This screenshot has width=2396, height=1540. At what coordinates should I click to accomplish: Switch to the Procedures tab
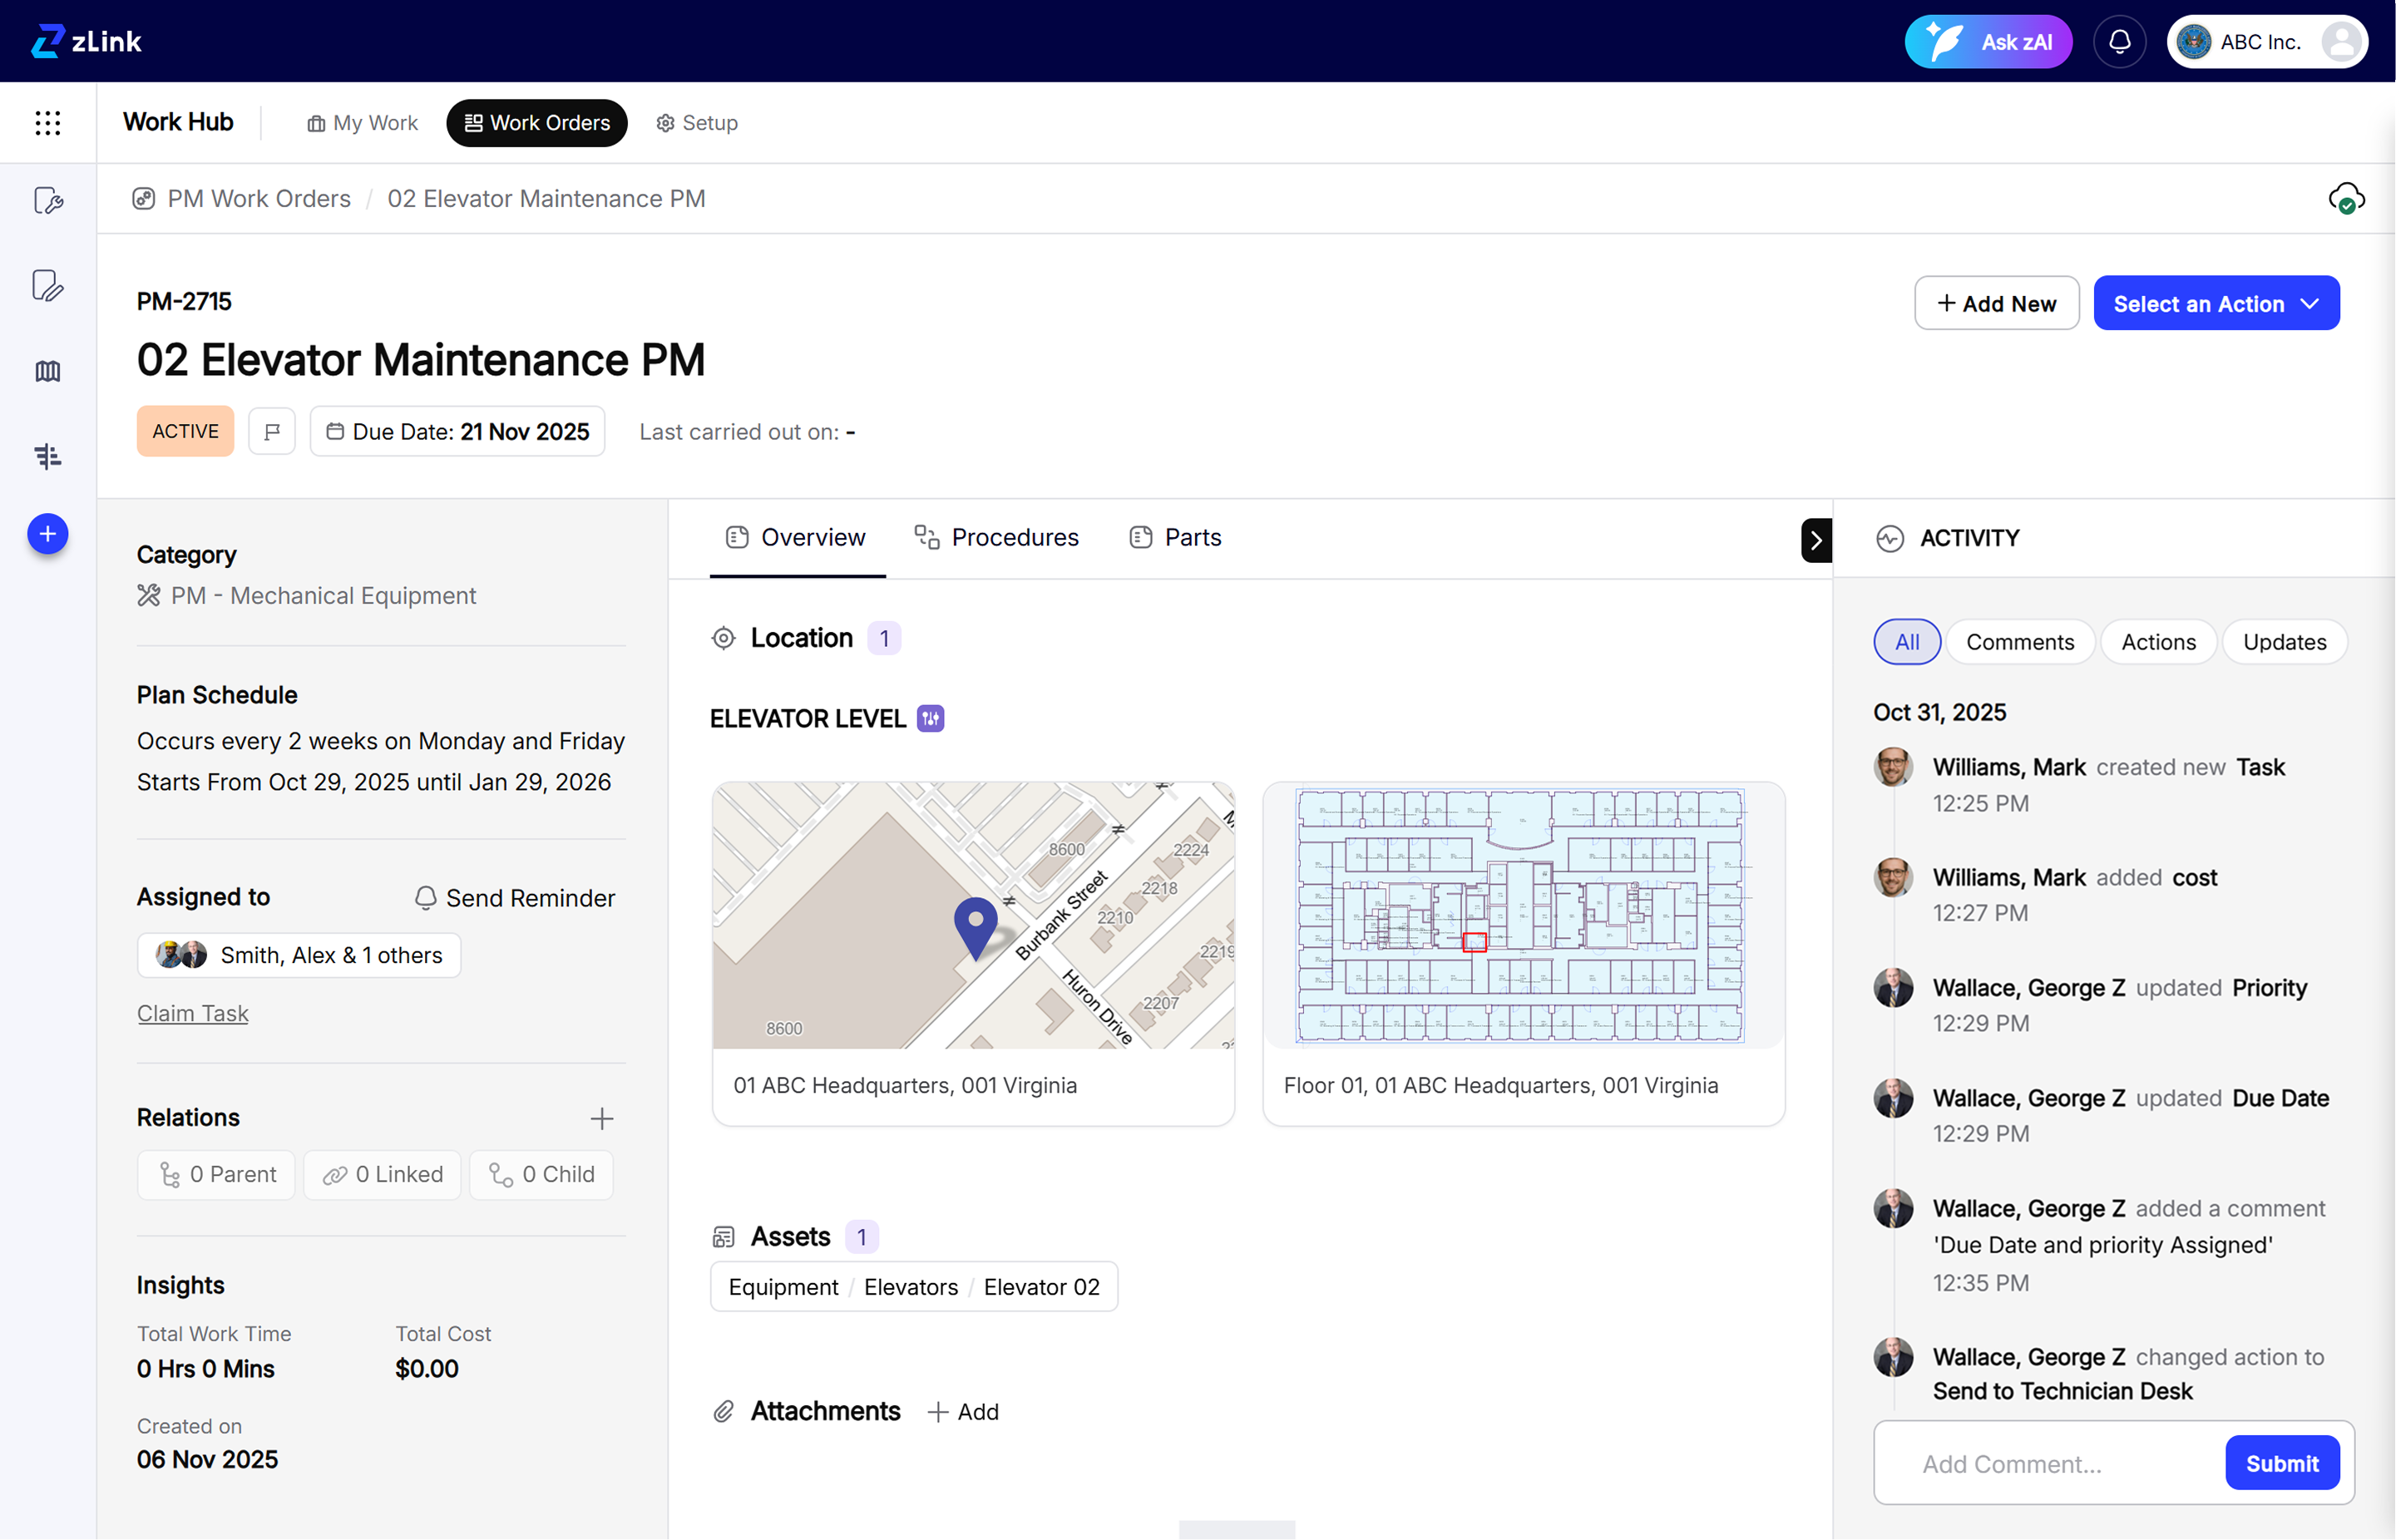pos(996,538)
